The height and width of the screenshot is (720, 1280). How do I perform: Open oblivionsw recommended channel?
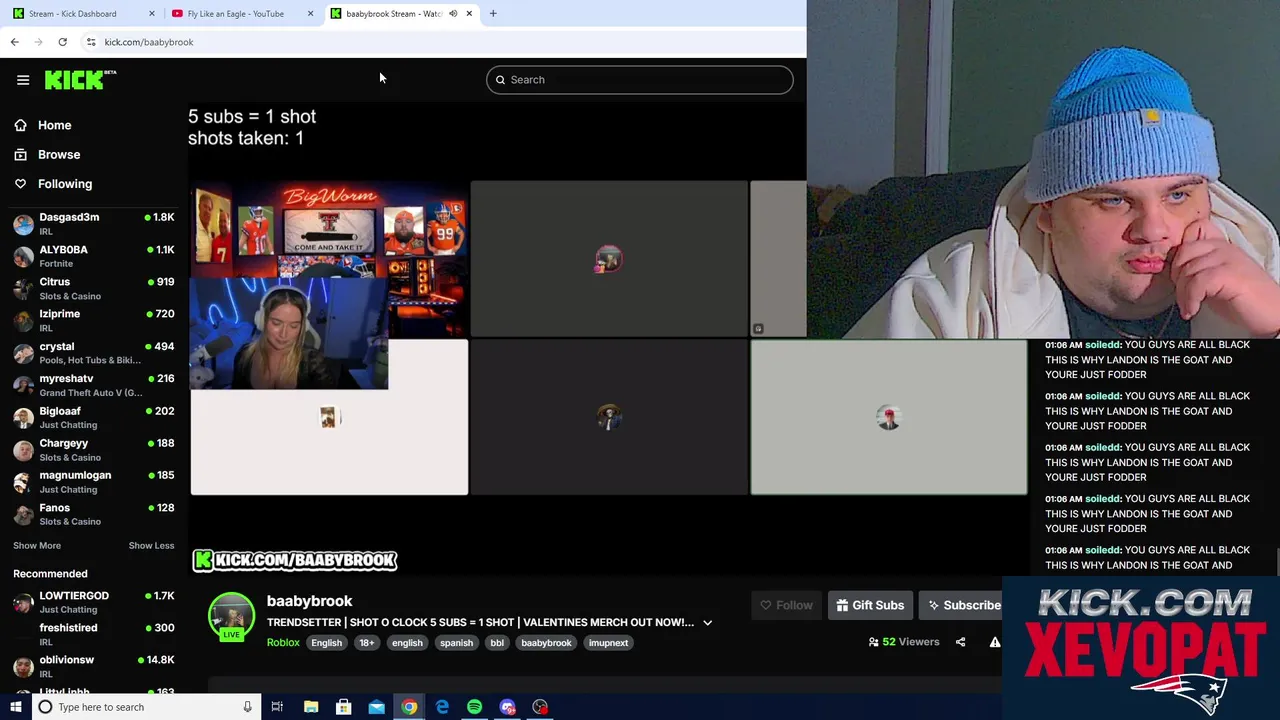pos(93,666)
